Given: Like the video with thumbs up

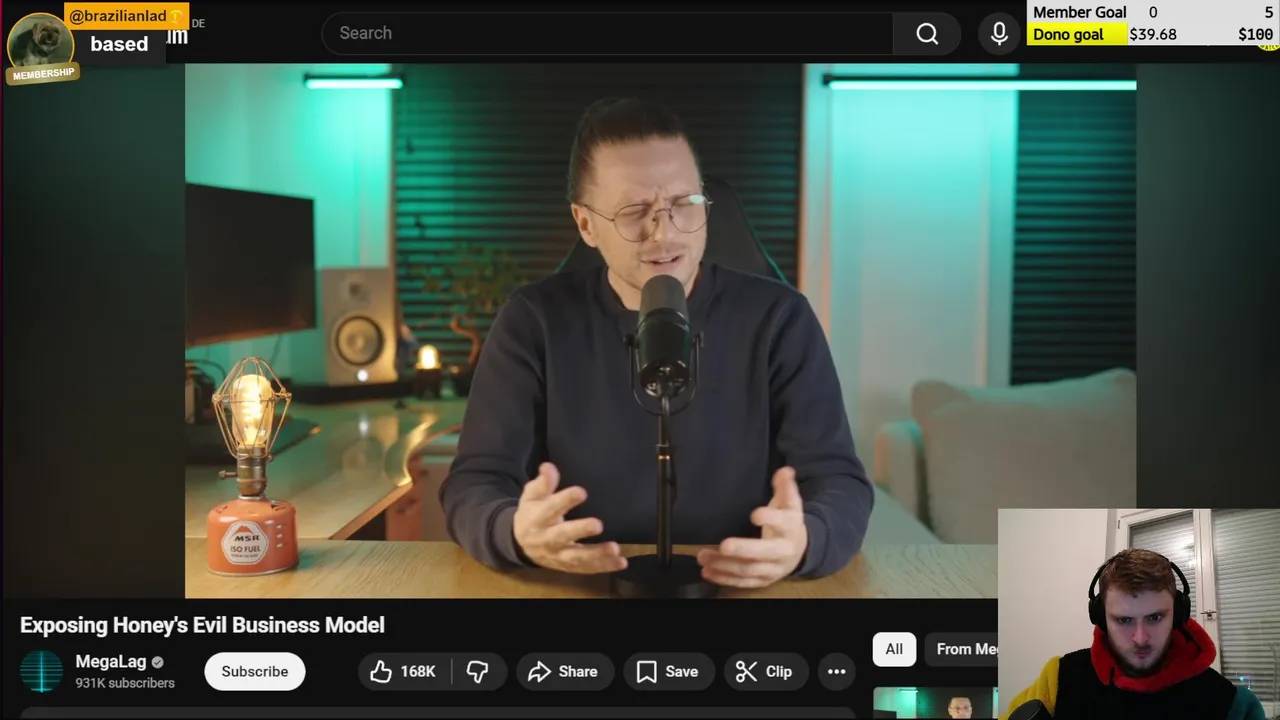Looking at the screenshot, I should (x=404, y=672).
